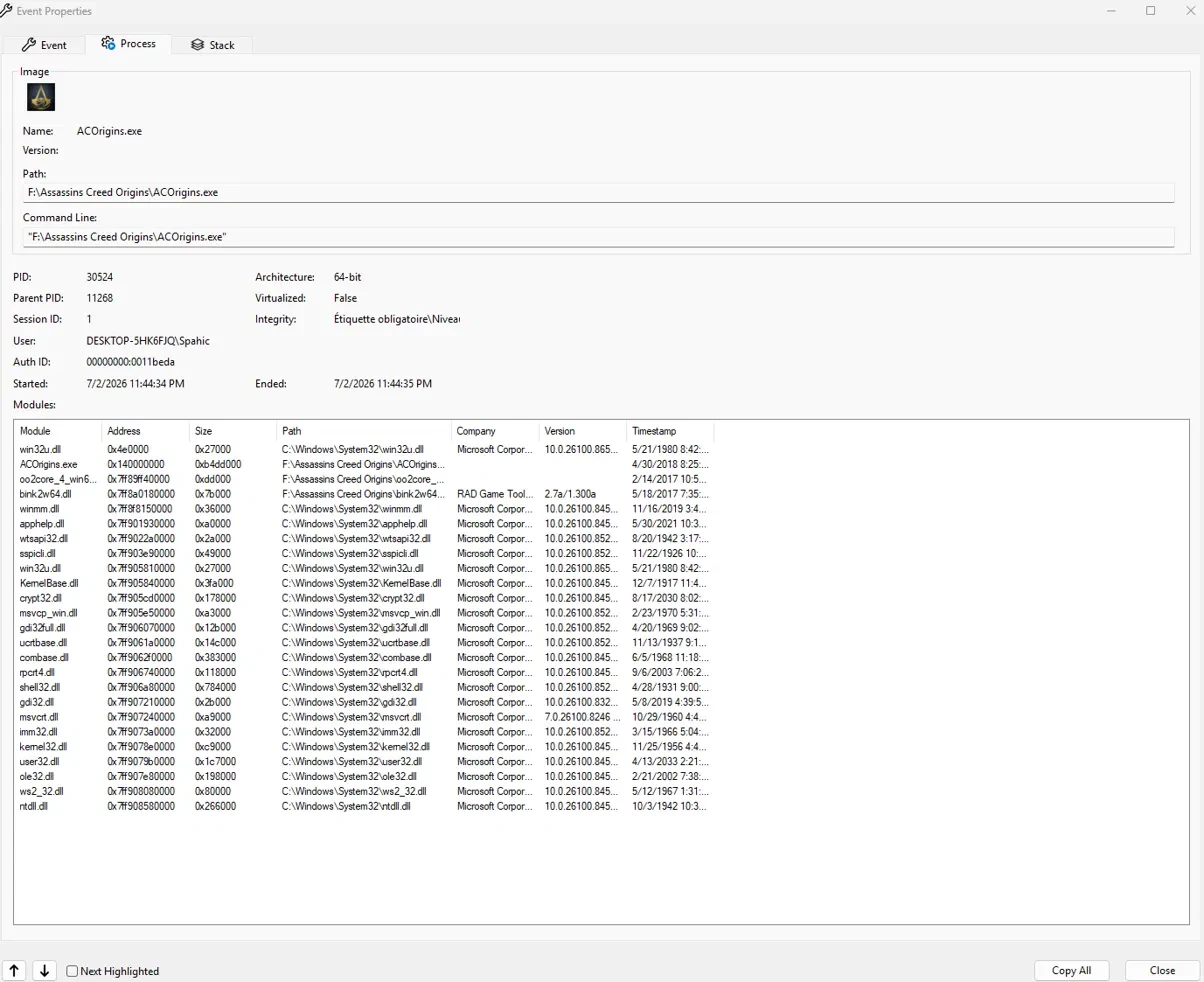This screenshot has width=1204, height=982.
Task: Select the gdi32full.dll module row
Action: tap(364, 627)
